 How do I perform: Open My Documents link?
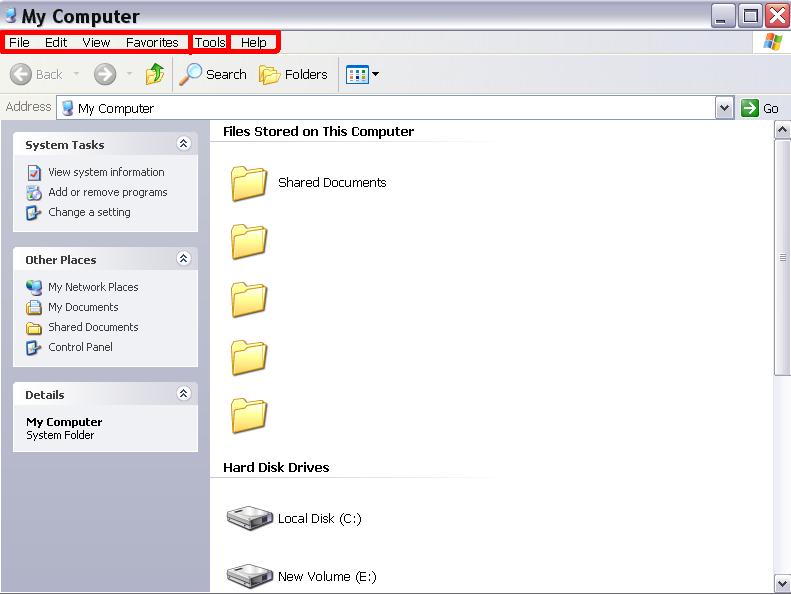83,307
